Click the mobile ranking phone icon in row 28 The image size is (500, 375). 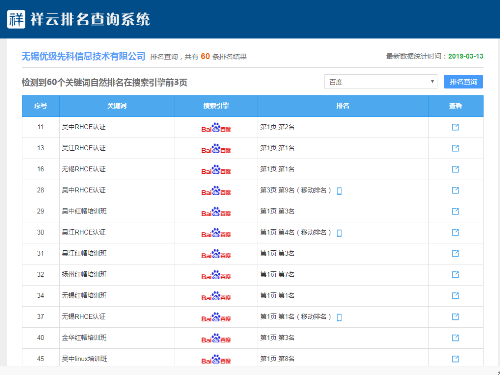pos(339,191)
